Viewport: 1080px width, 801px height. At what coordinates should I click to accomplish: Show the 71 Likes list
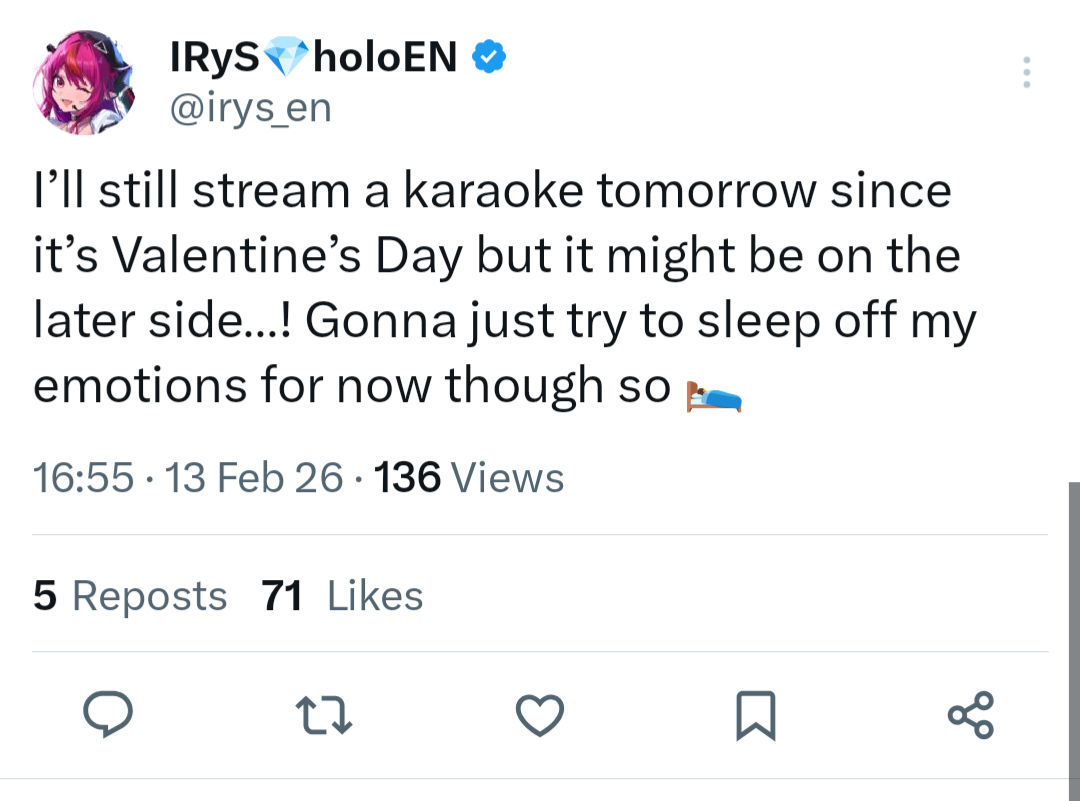coord(342,596)
